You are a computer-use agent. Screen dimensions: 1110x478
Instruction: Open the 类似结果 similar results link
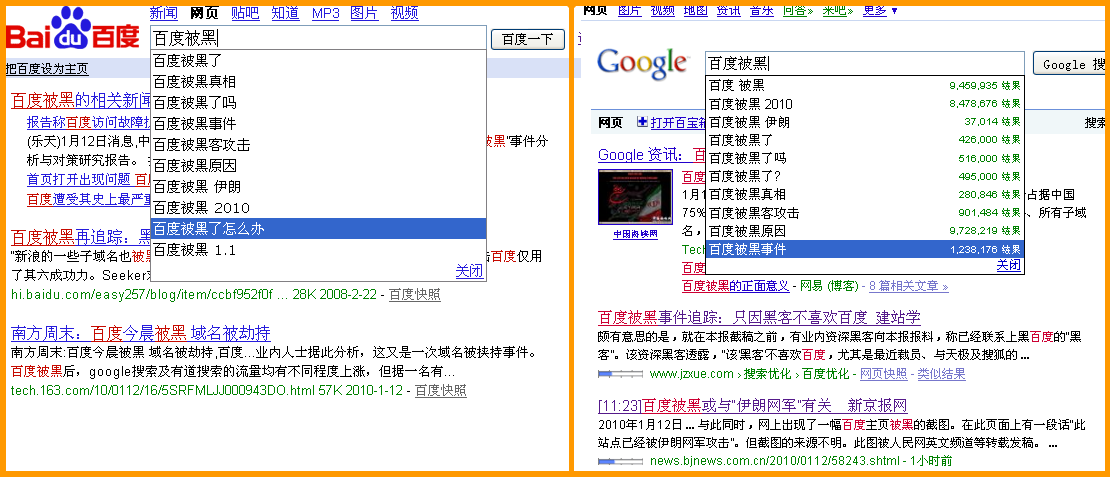(x=941, y=374)
